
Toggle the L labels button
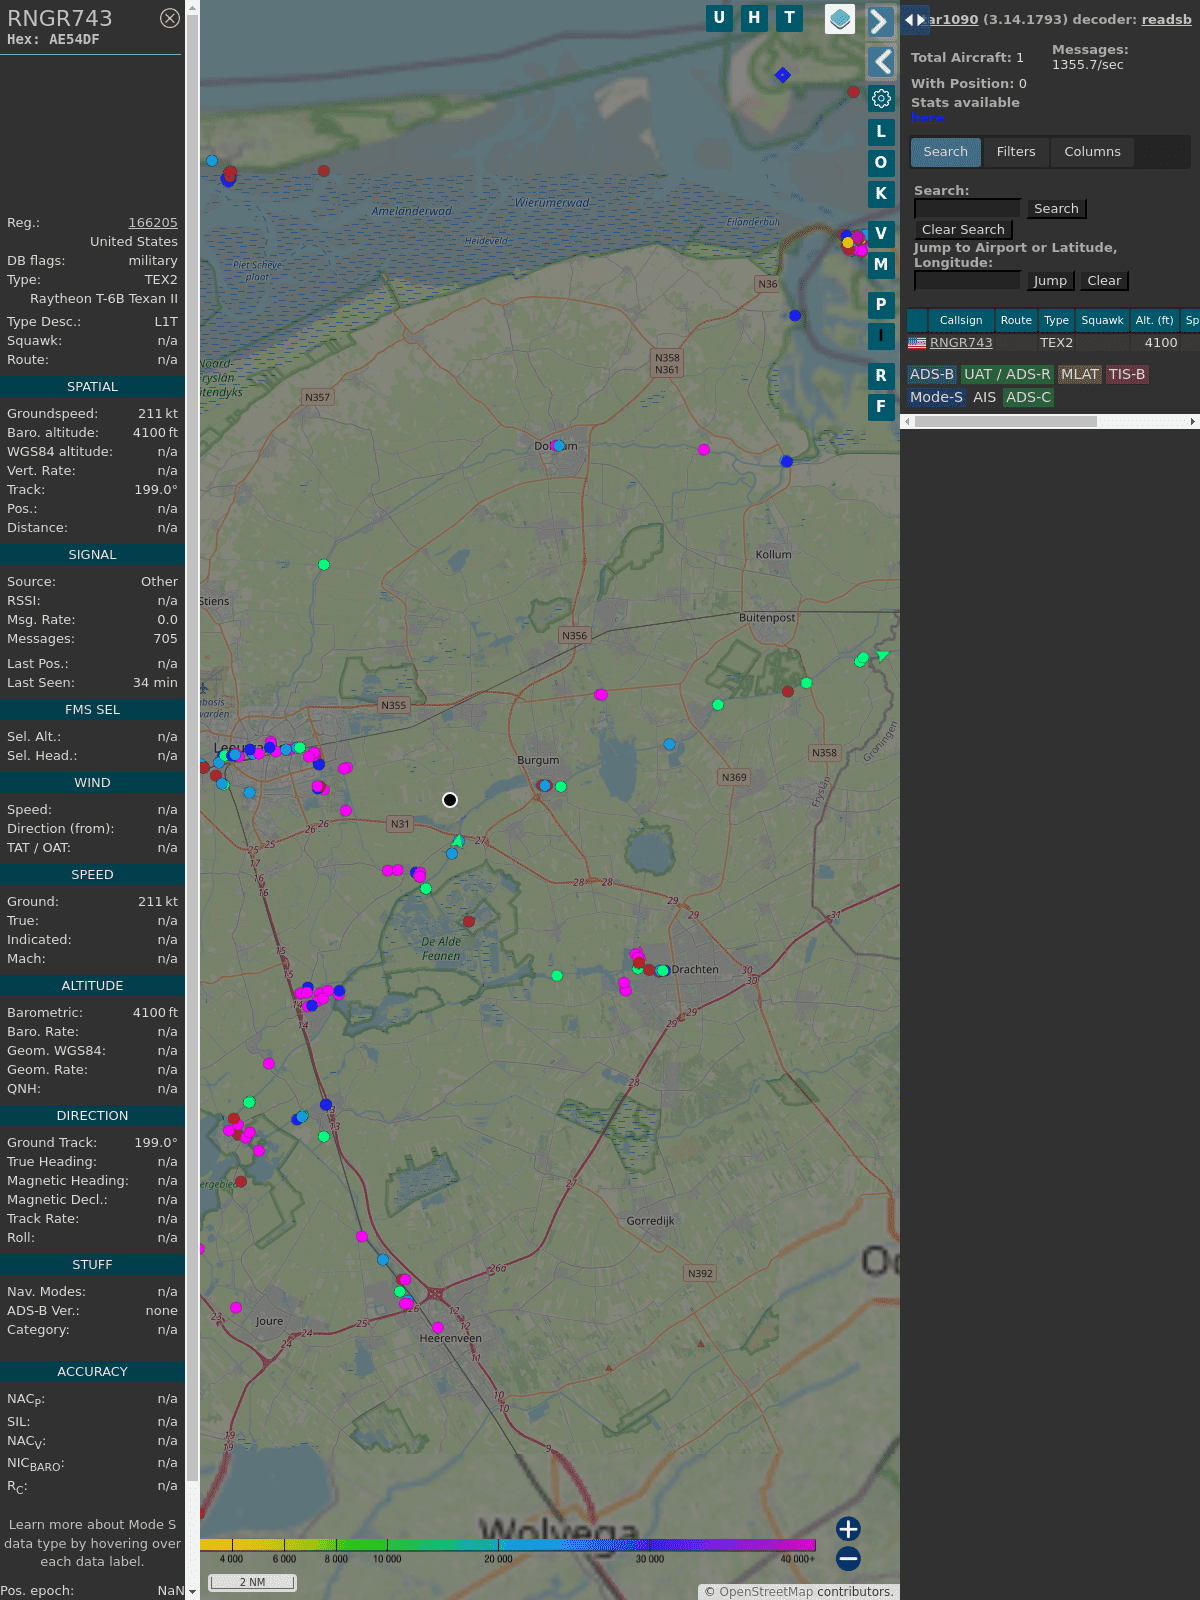coord(881,132)
